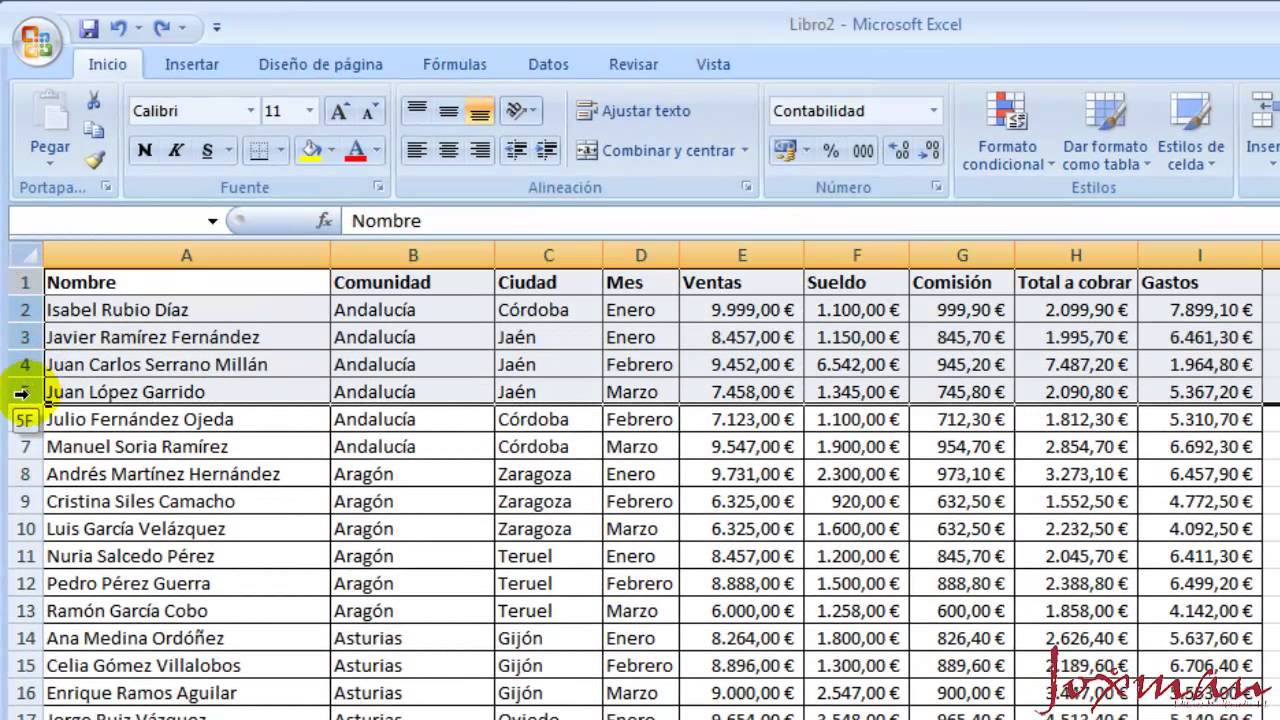Open Estilos de celda gallery
Viewport: 1280px width, 720px height.
tap(1191, 130)
